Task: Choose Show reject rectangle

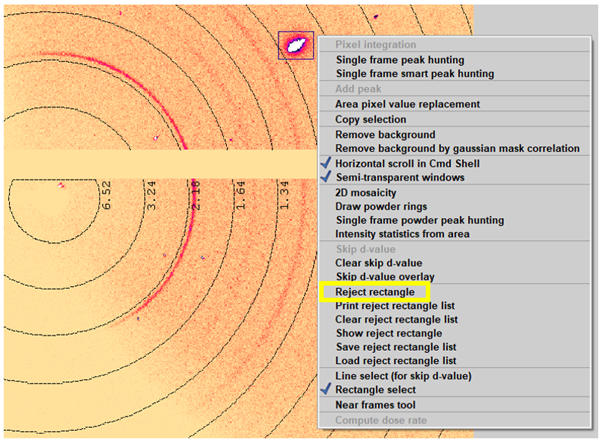Action: click(x=389, y=333)
